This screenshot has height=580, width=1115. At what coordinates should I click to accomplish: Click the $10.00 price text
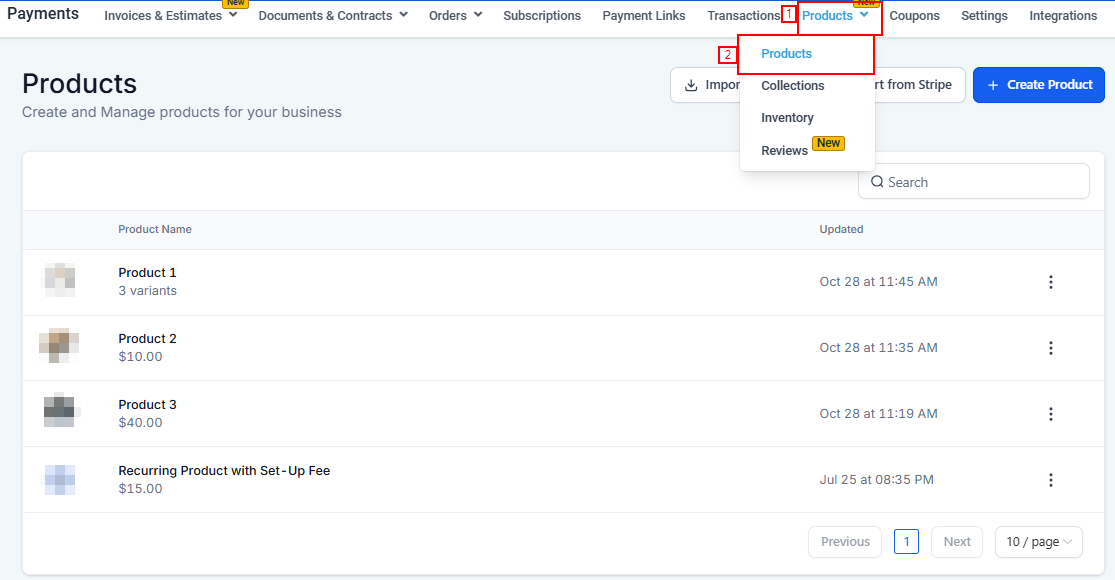click(140, 357)
